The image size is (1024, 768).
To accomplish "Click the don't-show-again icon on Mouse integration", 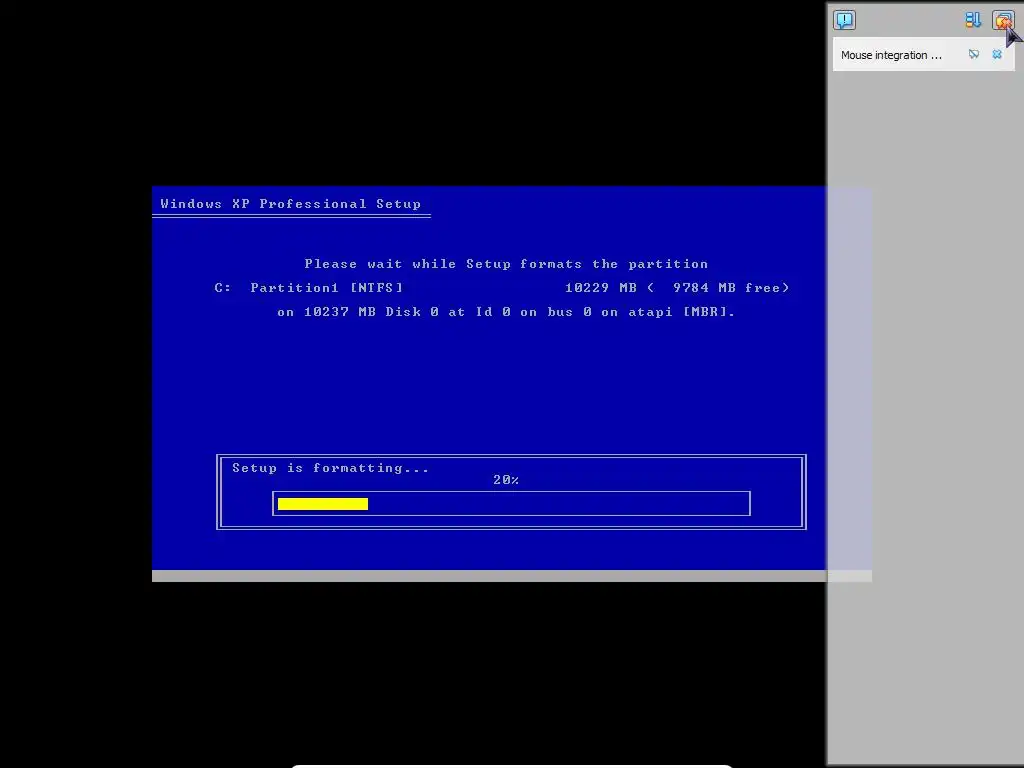I will [x=974, y=54].
